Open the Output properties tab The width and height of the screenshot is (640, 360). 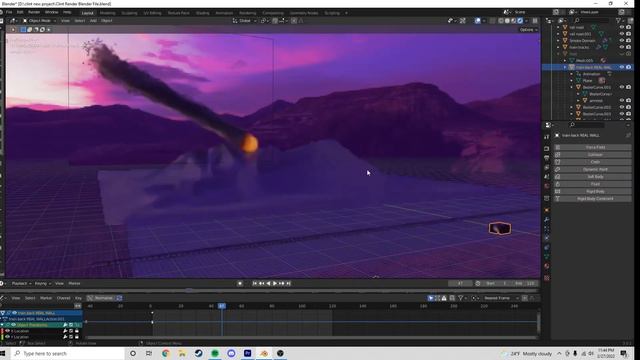pyautogui.click(x=547, y=158)
